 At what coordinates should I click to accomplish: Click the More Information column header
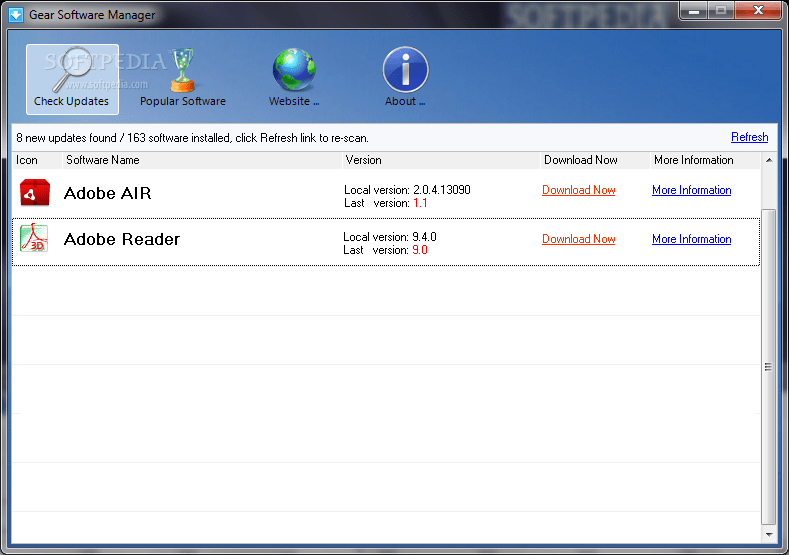click(x=705, y=160)
